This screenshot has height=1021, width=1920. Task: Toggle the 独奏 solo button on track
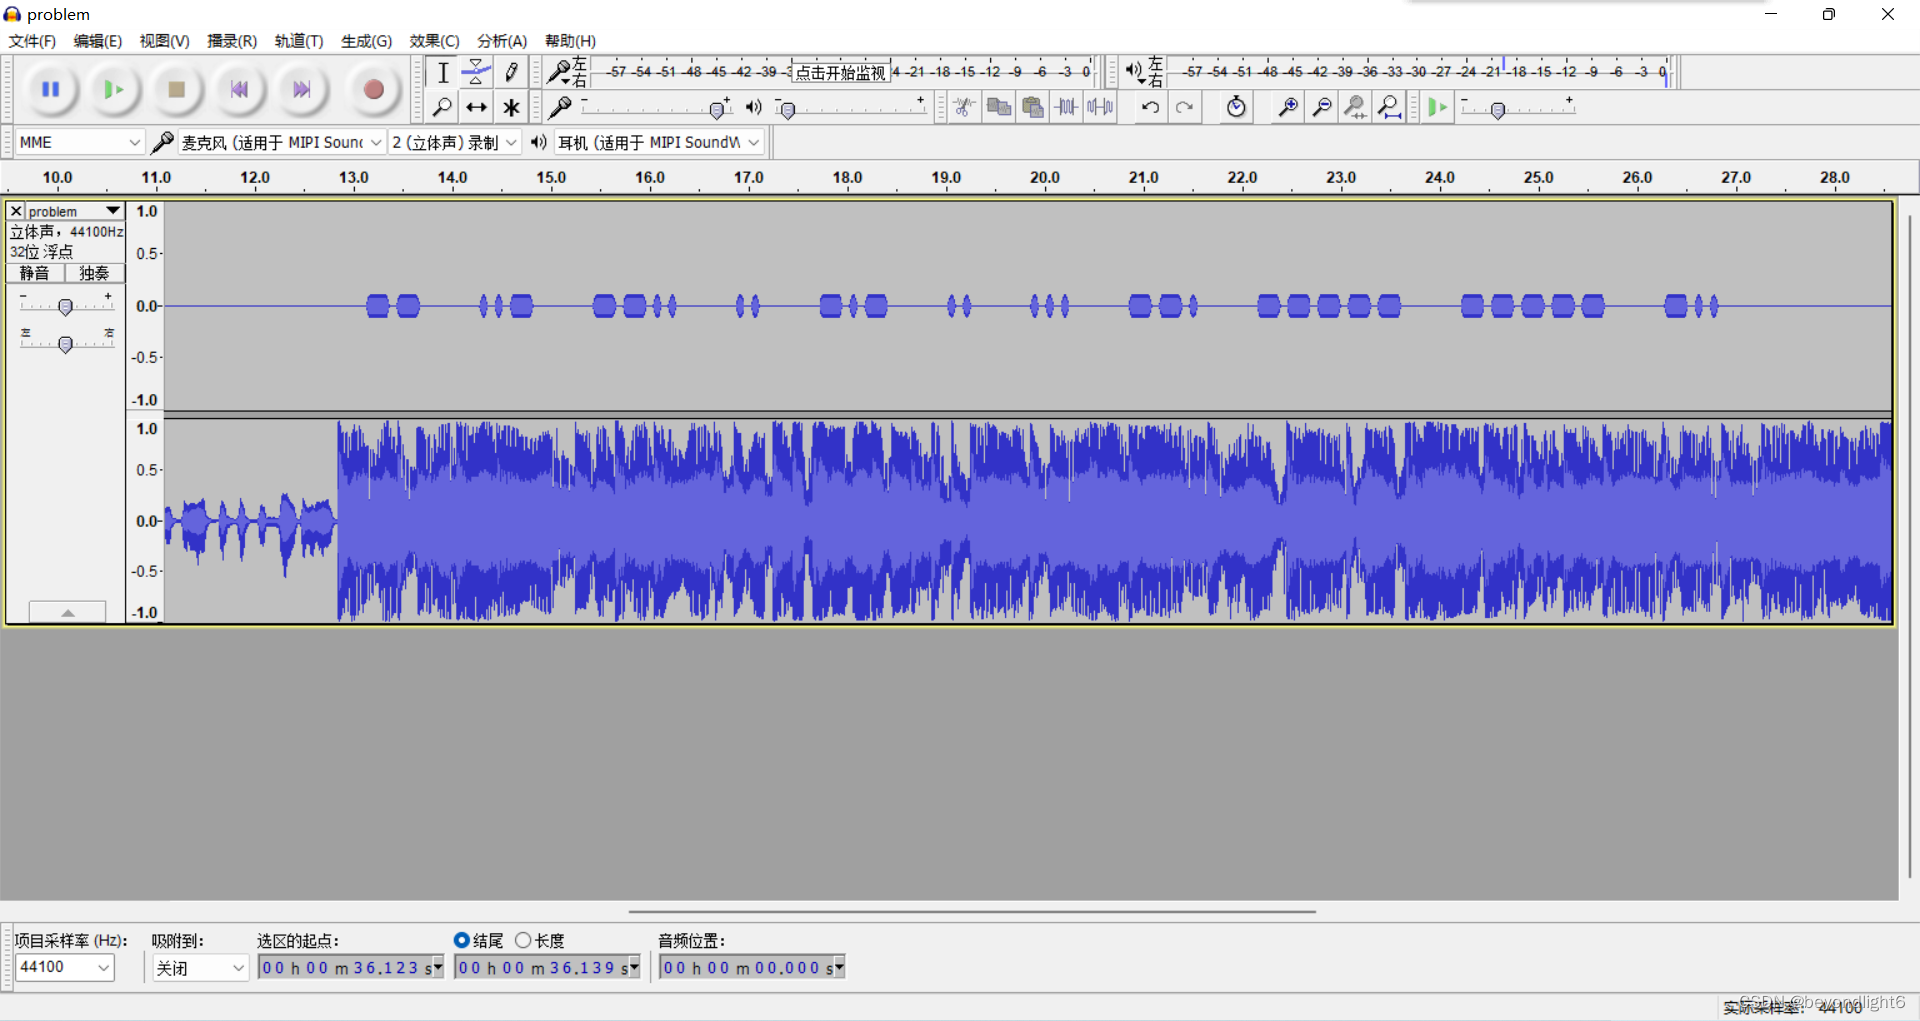(x=94, y=273)
